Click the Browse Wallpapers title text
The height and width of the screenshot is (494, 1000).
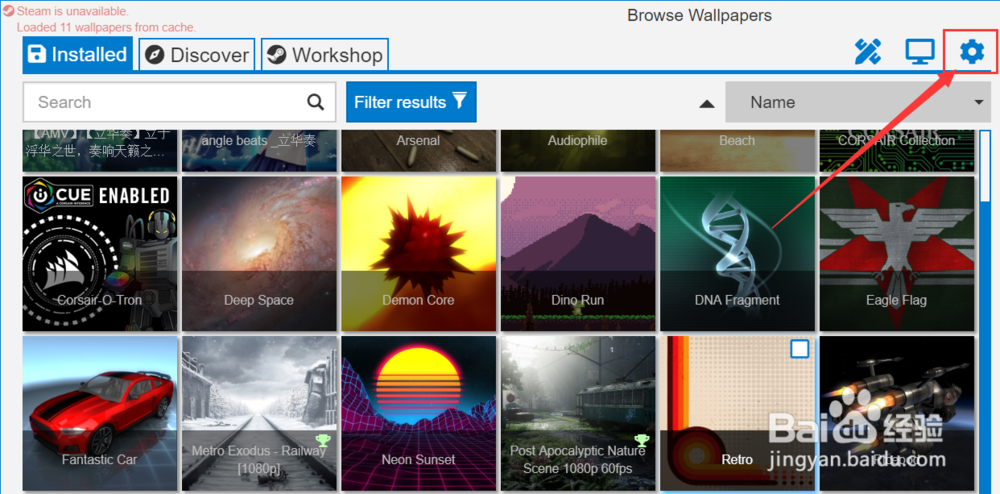(x=700, y=15)
